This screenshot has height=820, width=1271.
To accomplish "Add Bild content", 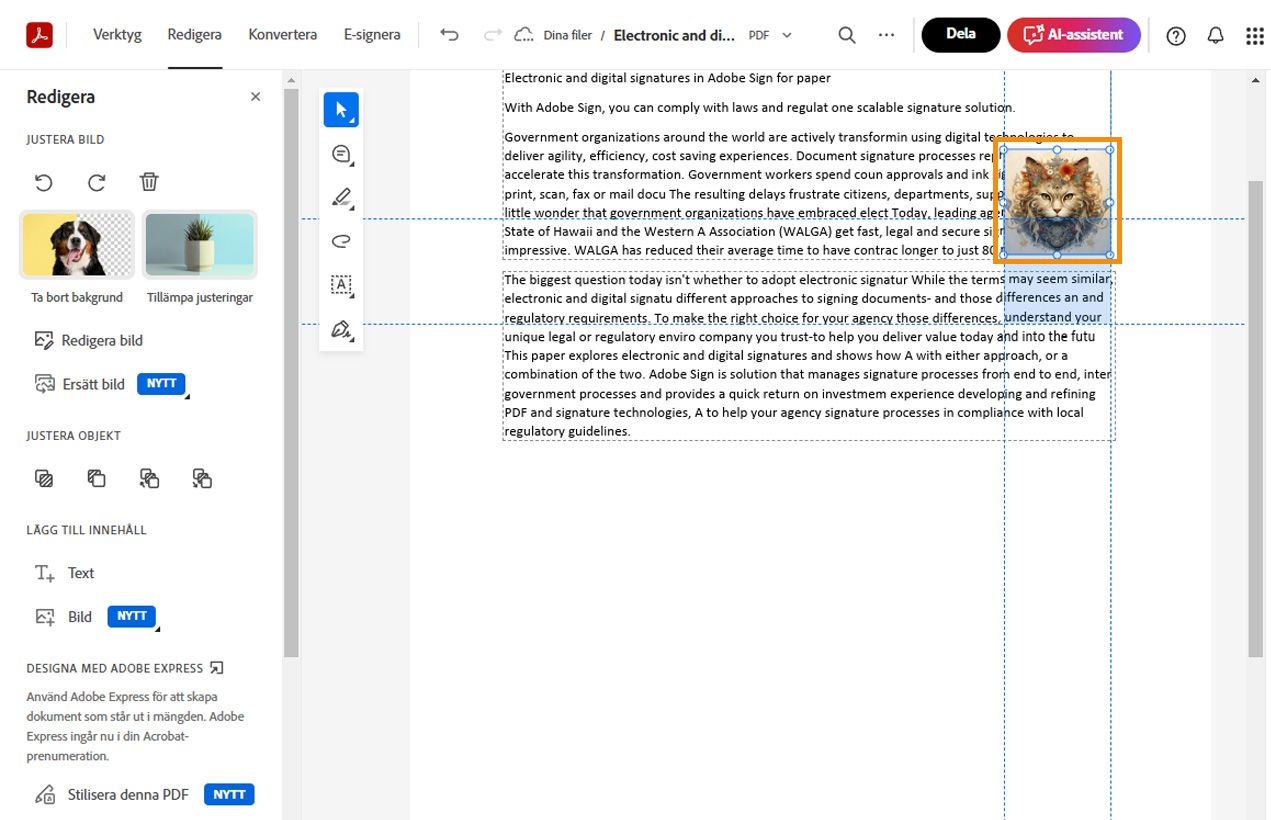I will coord(63,617).
